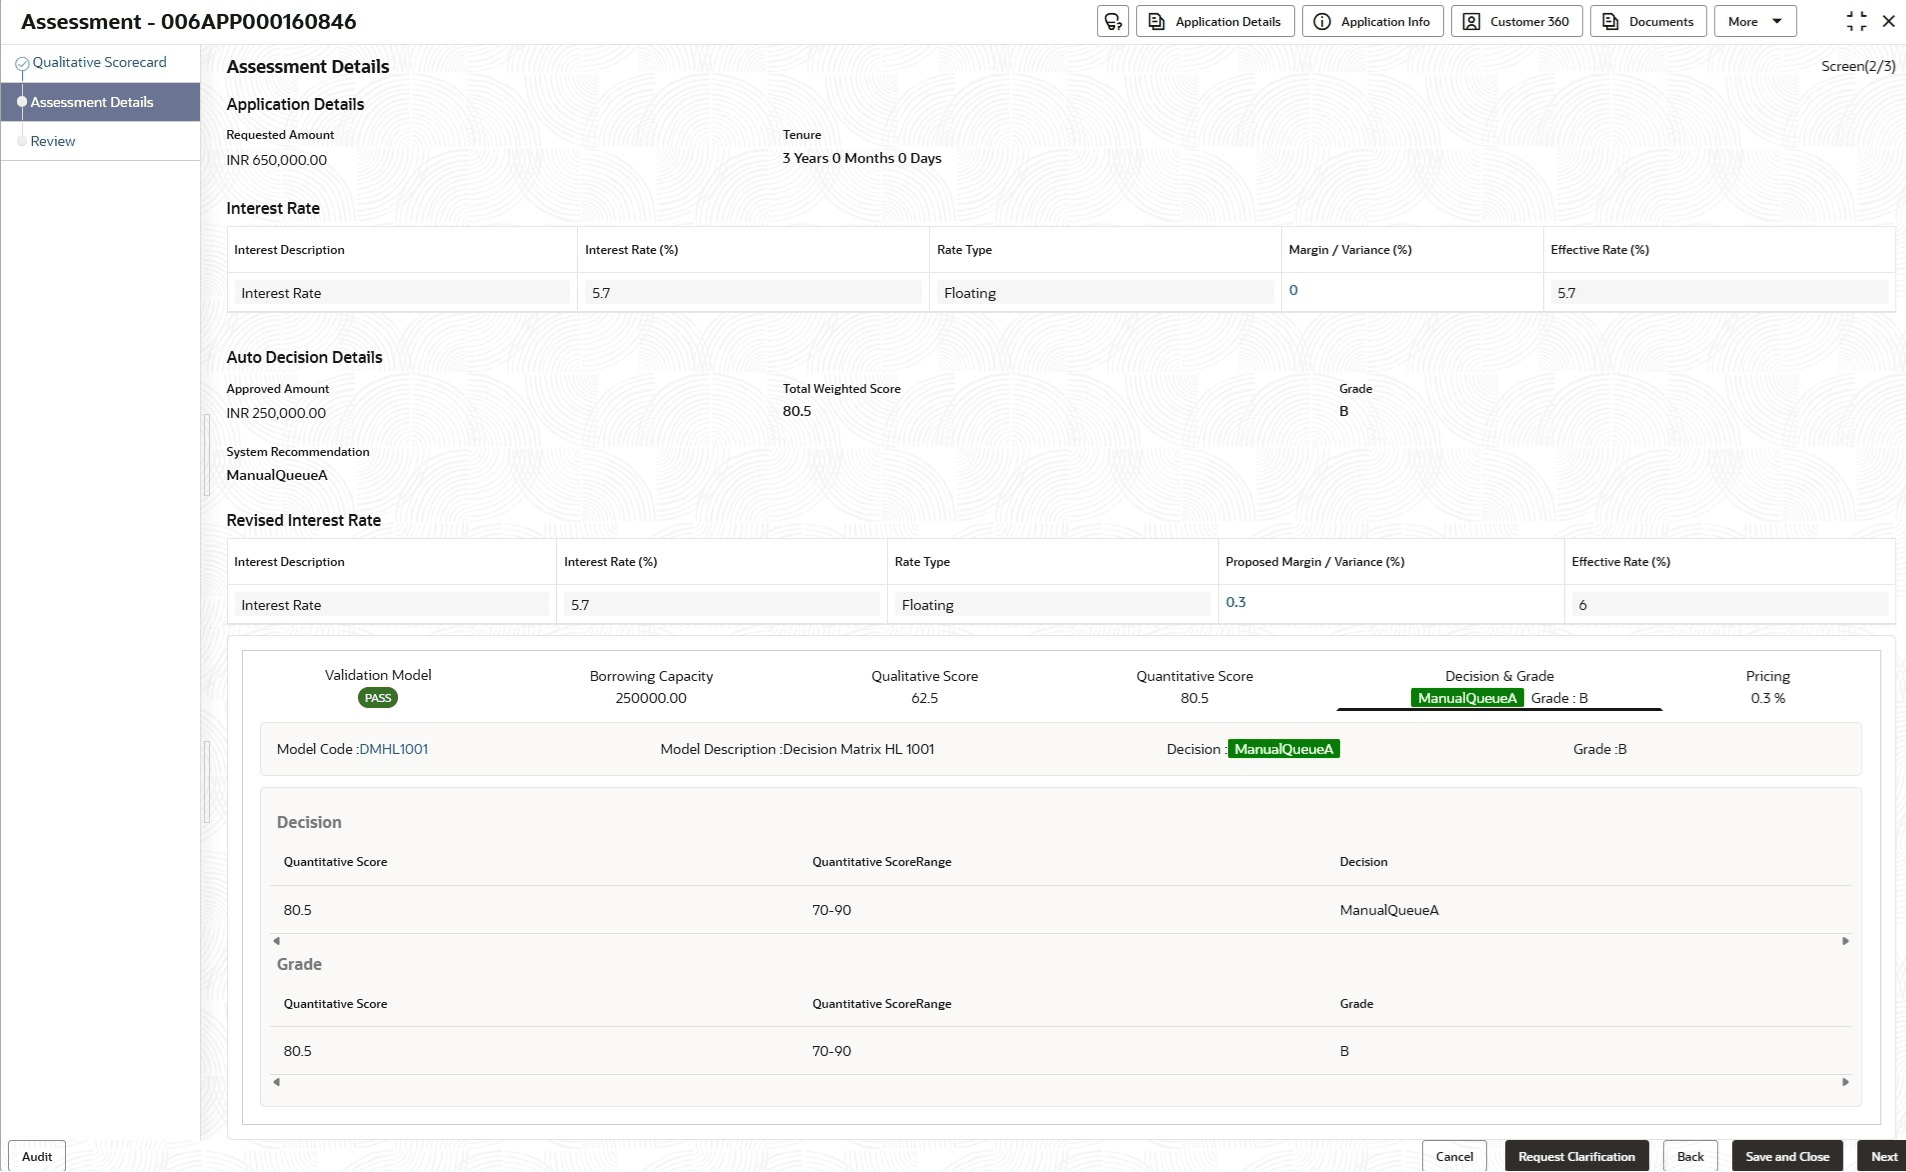Click the Interest Description field in Interest Rate table
The width and height of the screenshot is (1906, 1172).
pyautogui.click(x=402, y=293)
